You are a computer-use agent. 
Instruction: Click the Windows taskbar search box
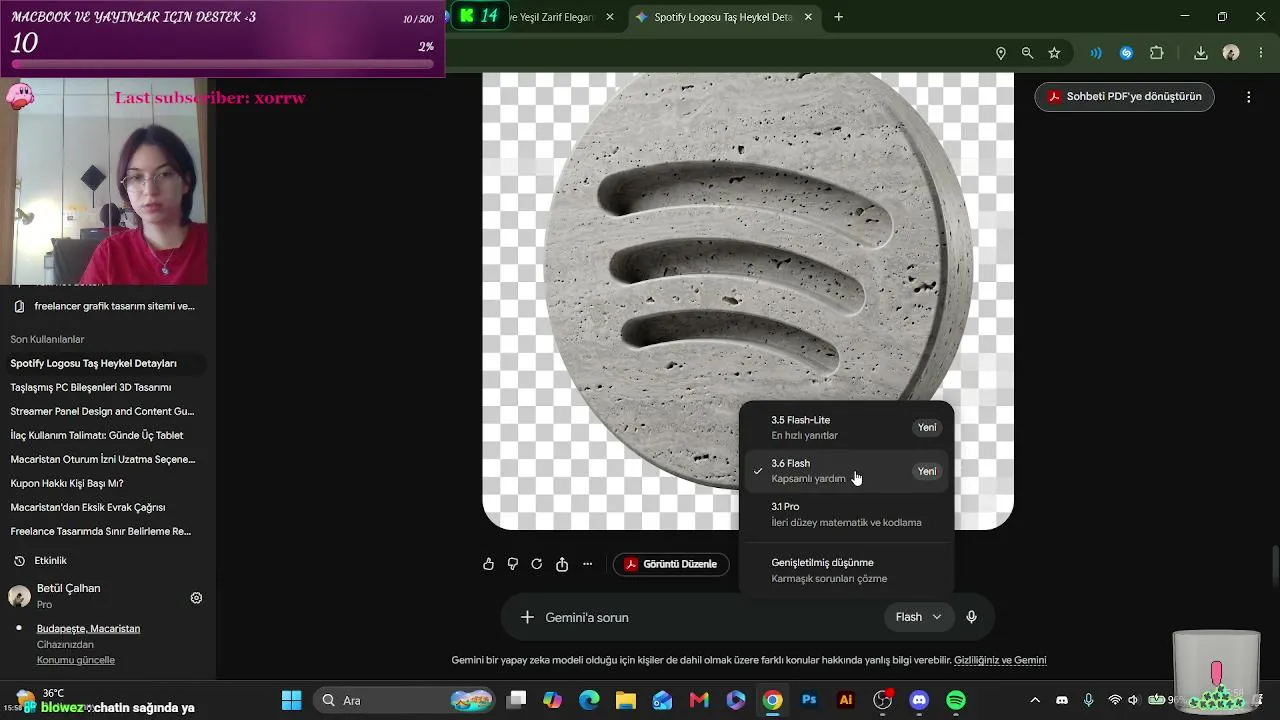click(x=405, y=700)
